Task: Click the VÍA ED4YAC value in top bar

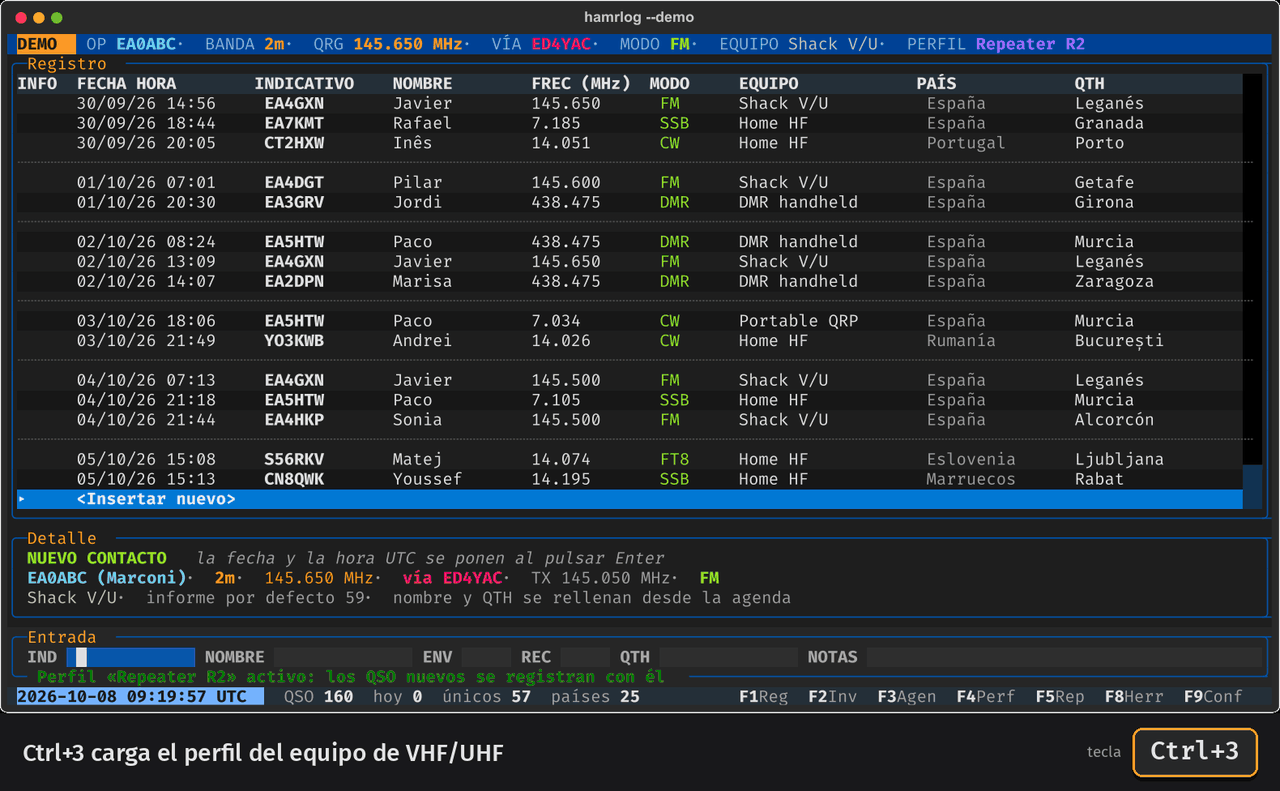Action: tap(561, 44)
